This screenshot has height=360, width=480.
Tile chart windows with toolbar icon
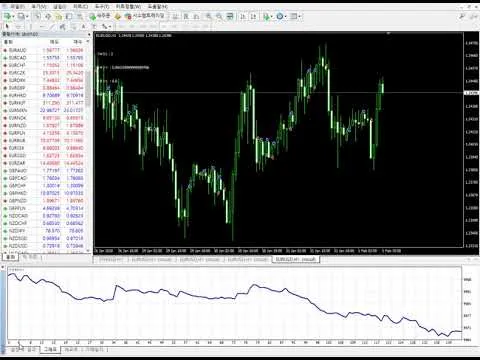click(x=230, y=16)
